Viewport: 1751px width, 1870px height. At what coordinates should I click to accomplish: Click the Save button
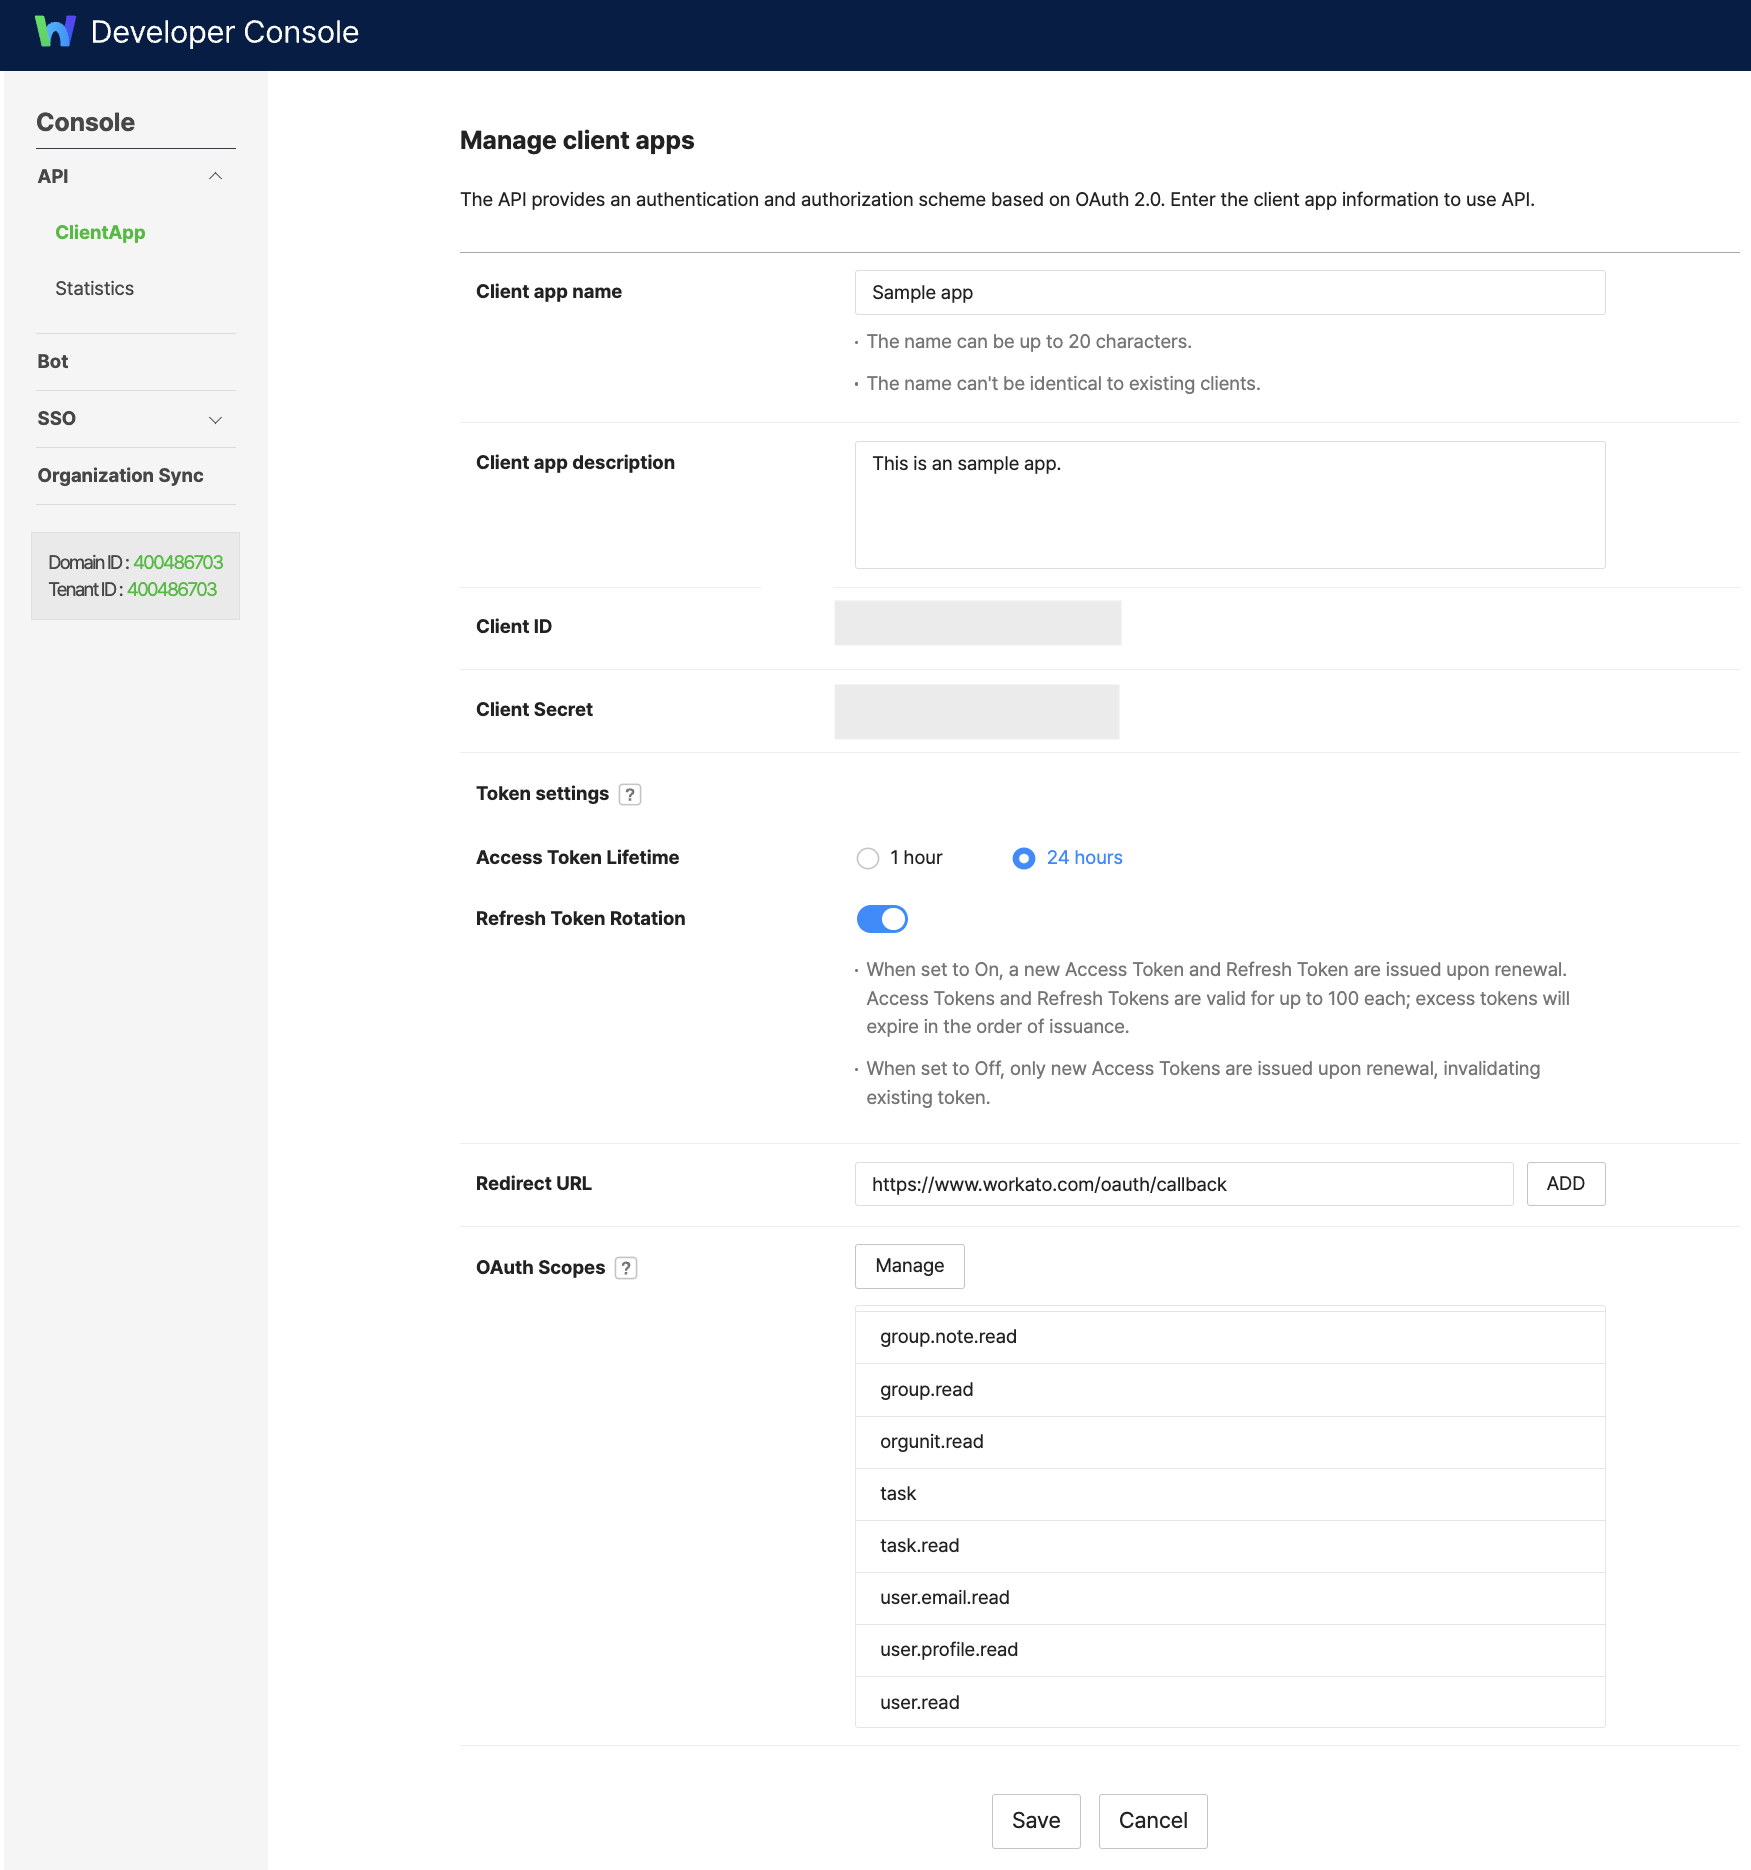tap(1035, 1821)
